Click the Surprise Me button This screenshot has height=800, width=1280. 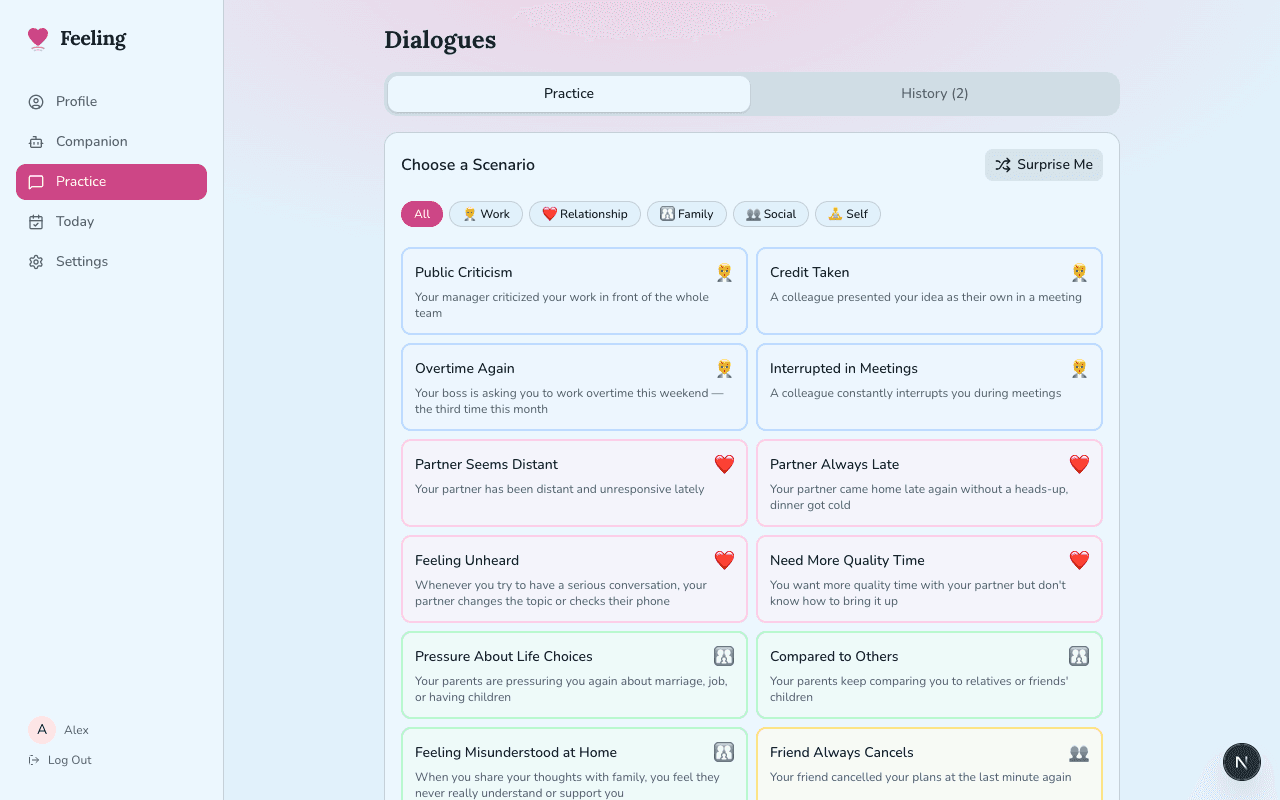(1043, 165)
